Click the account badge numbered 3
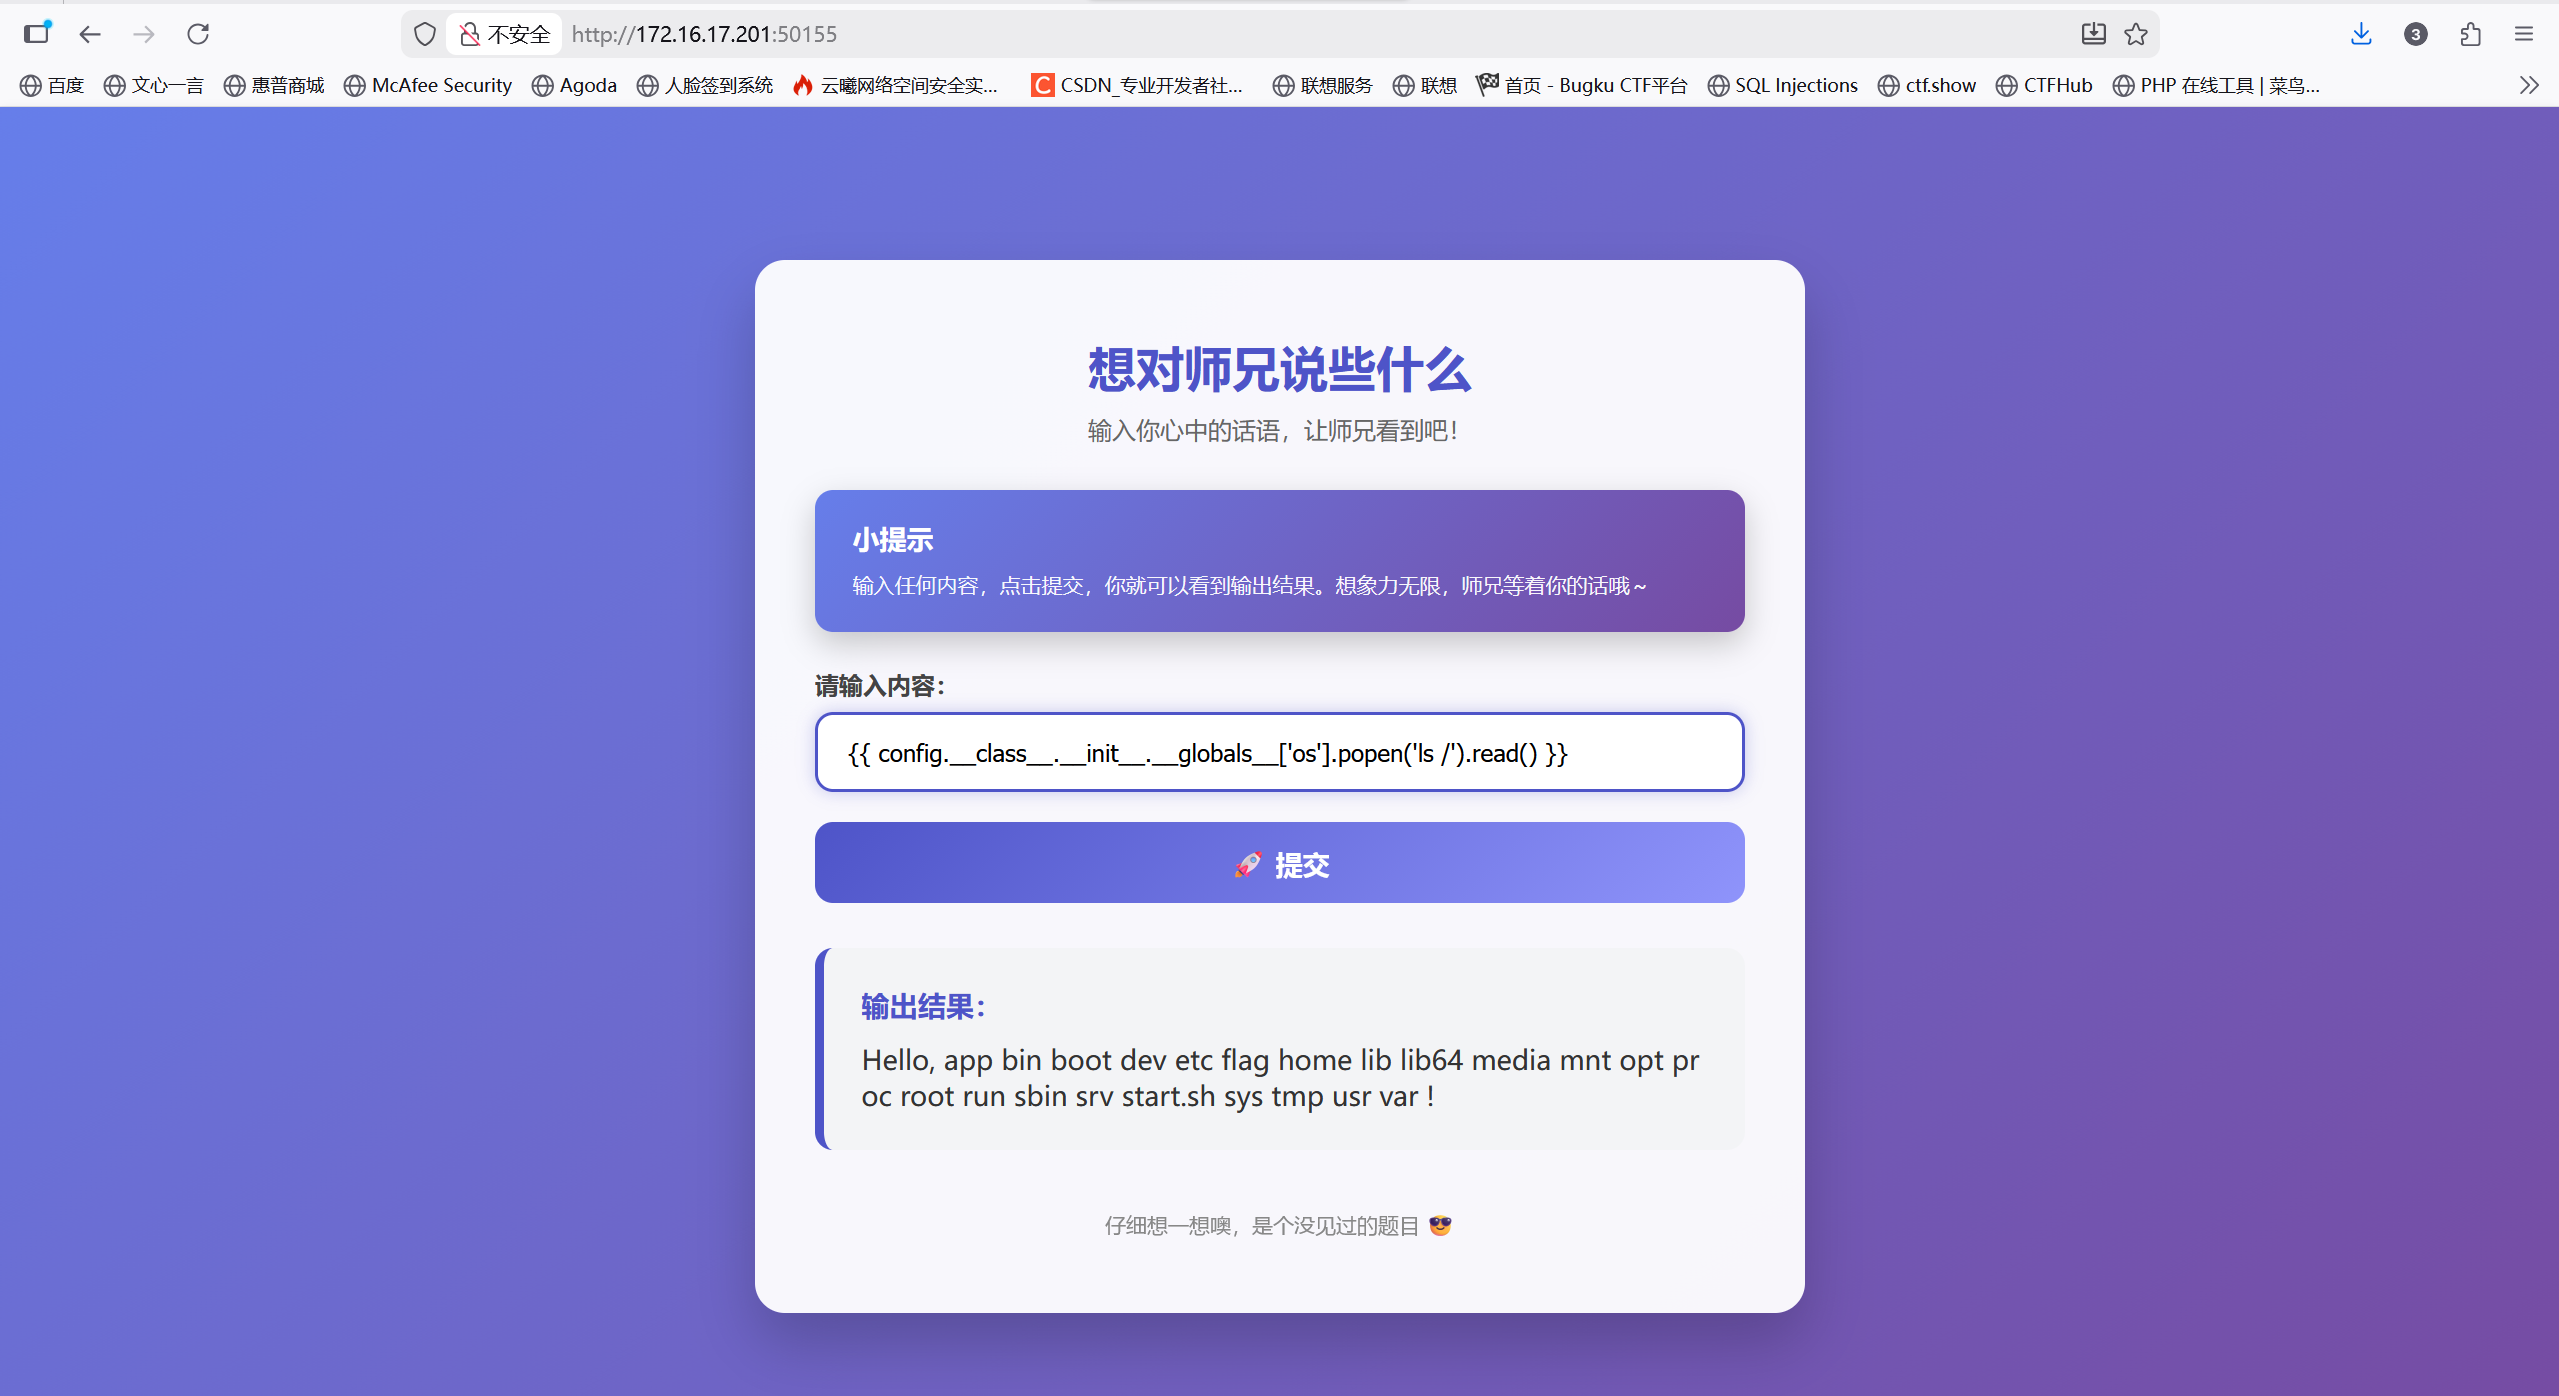2559x1396 pixels. click(x=2415, y=34)
